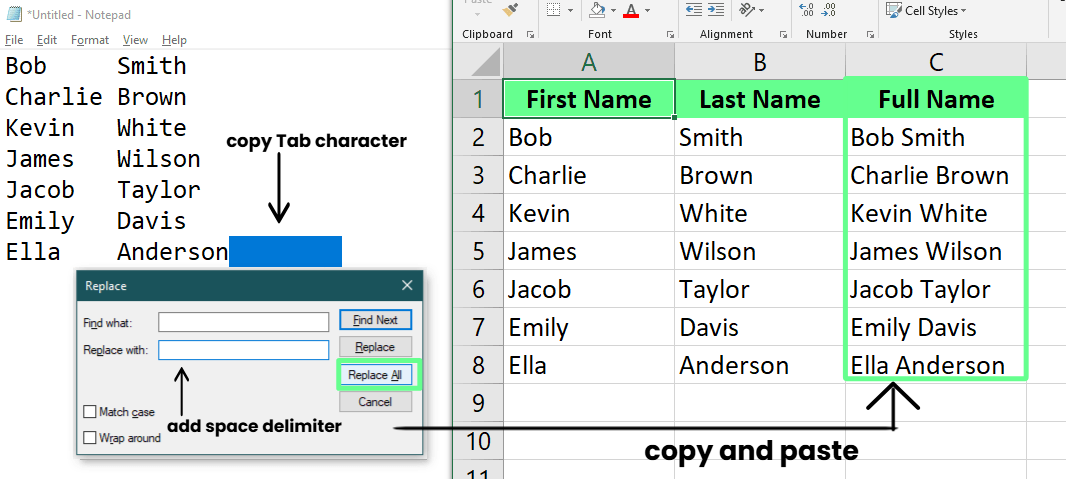Screen dimensions: 1066x479
Task: Click the Orientation text-angle icon
Action: tap(746, 10)
